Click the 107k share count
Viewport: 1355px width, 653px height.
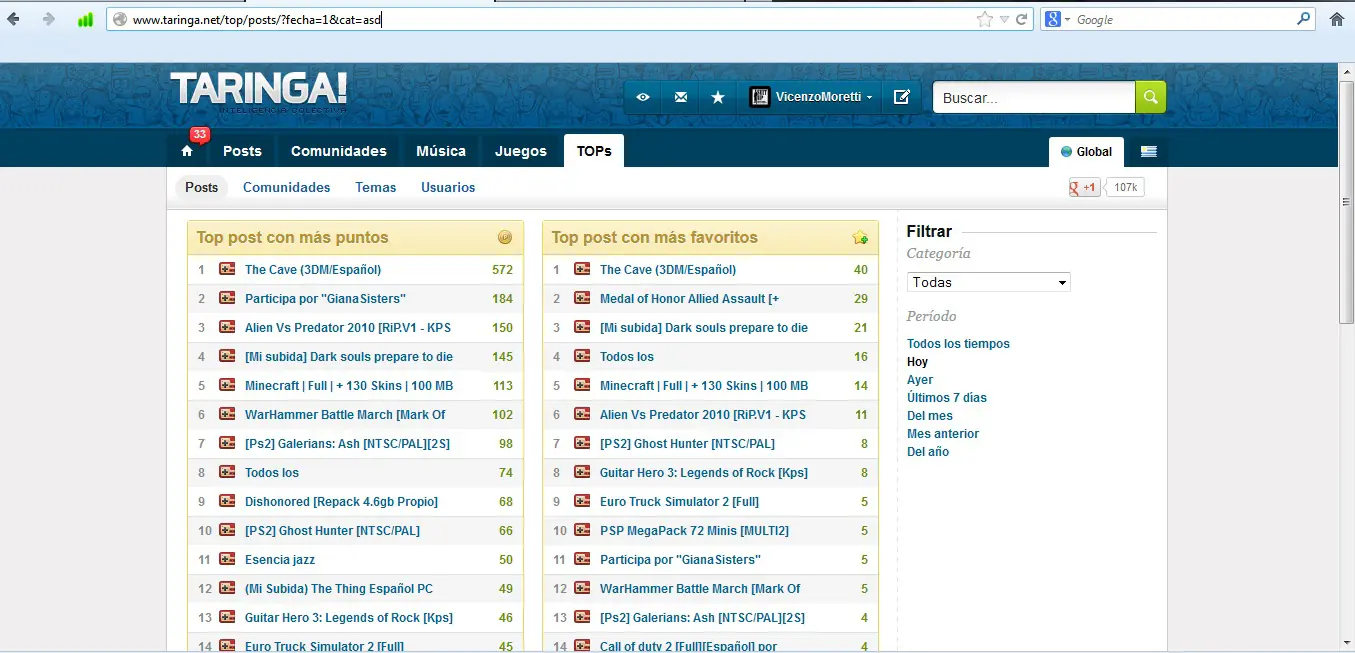[x=1125, y=187]
